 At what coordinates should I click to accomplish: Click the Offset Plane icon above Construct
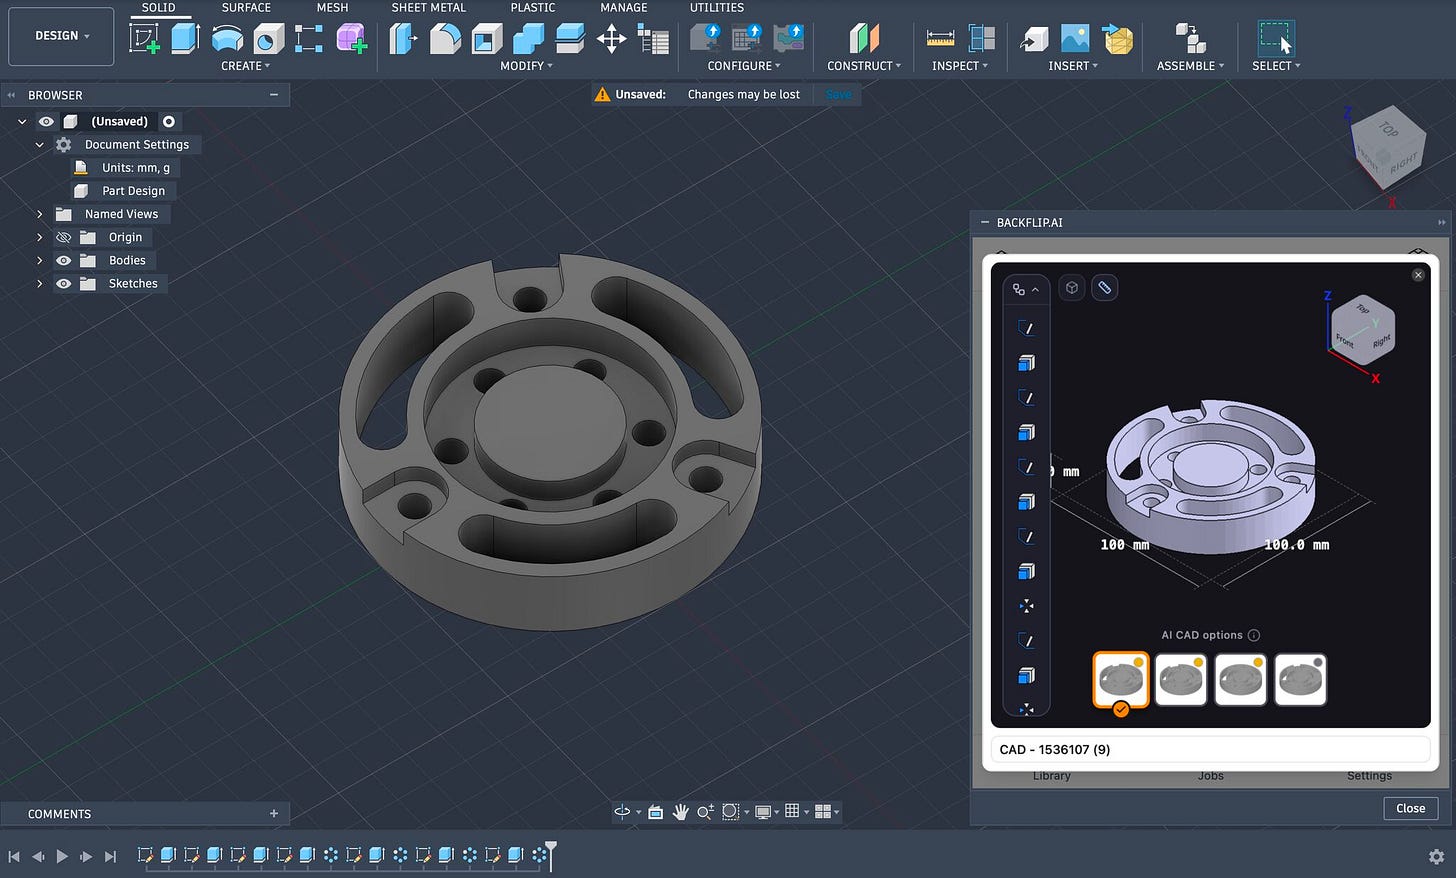[x=864, y=39]
